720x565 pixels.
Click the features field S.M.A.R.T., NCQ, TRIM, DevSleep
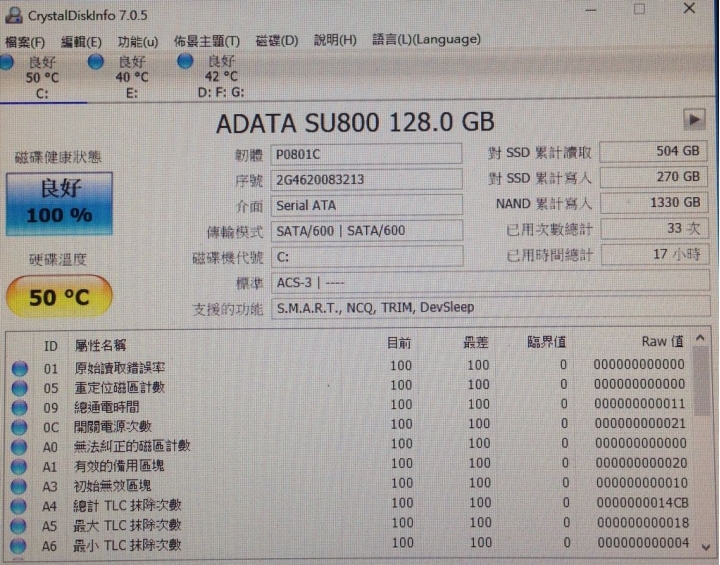click(491, 307)
